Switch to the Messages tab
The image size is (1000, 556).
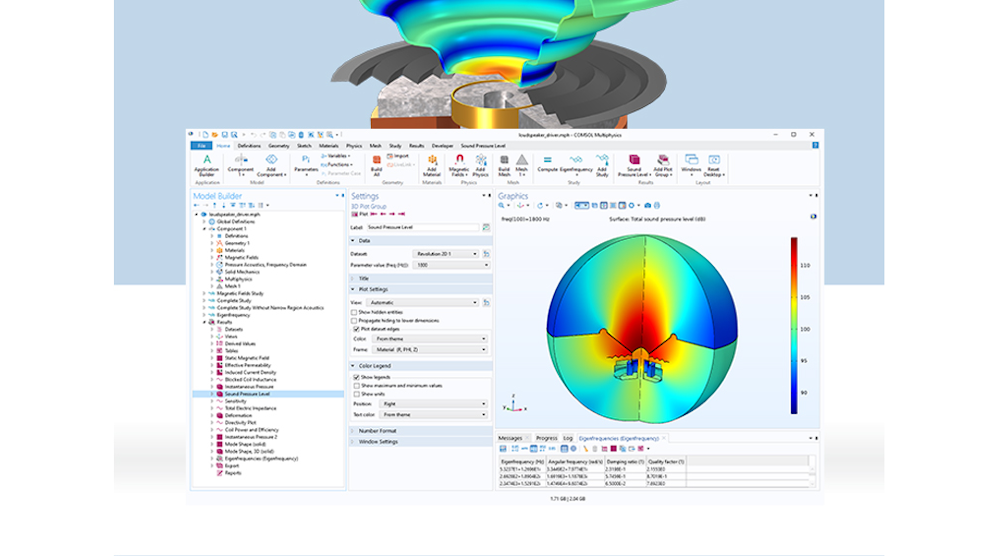tap(510, 438)
